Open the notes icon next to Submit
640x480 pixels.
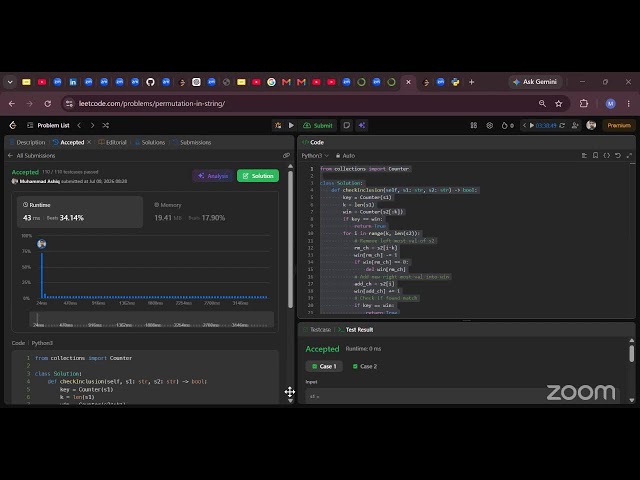tap(347, 125)
